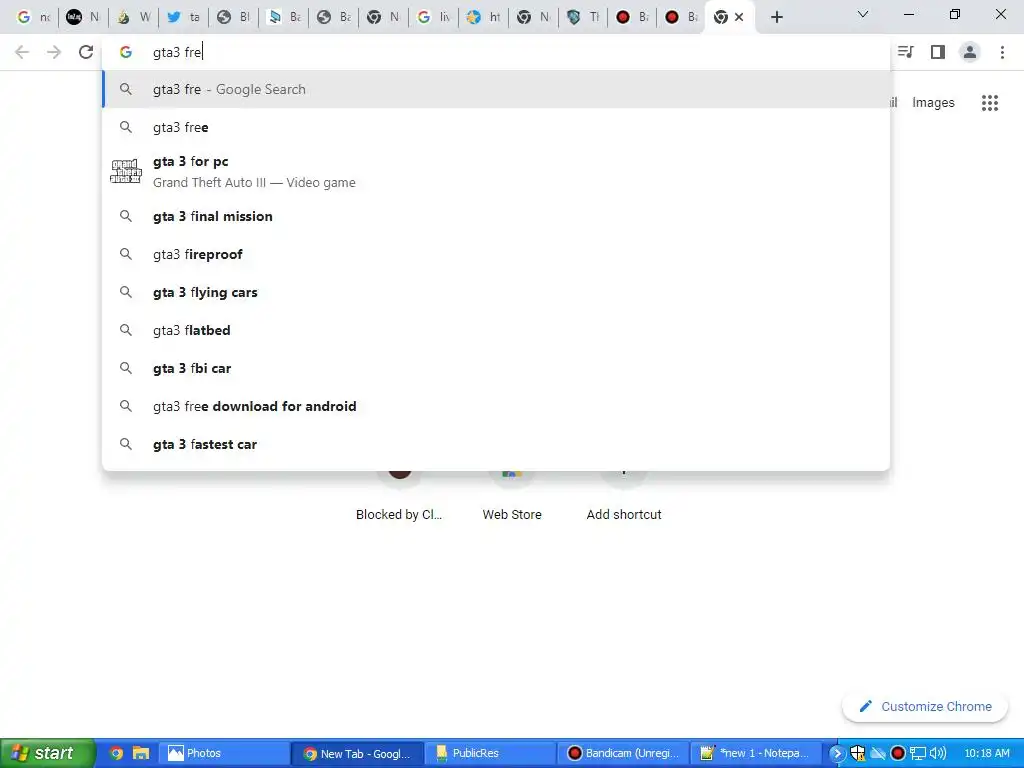Switch to first Bandicam red-dot tab

click(632, 17)
